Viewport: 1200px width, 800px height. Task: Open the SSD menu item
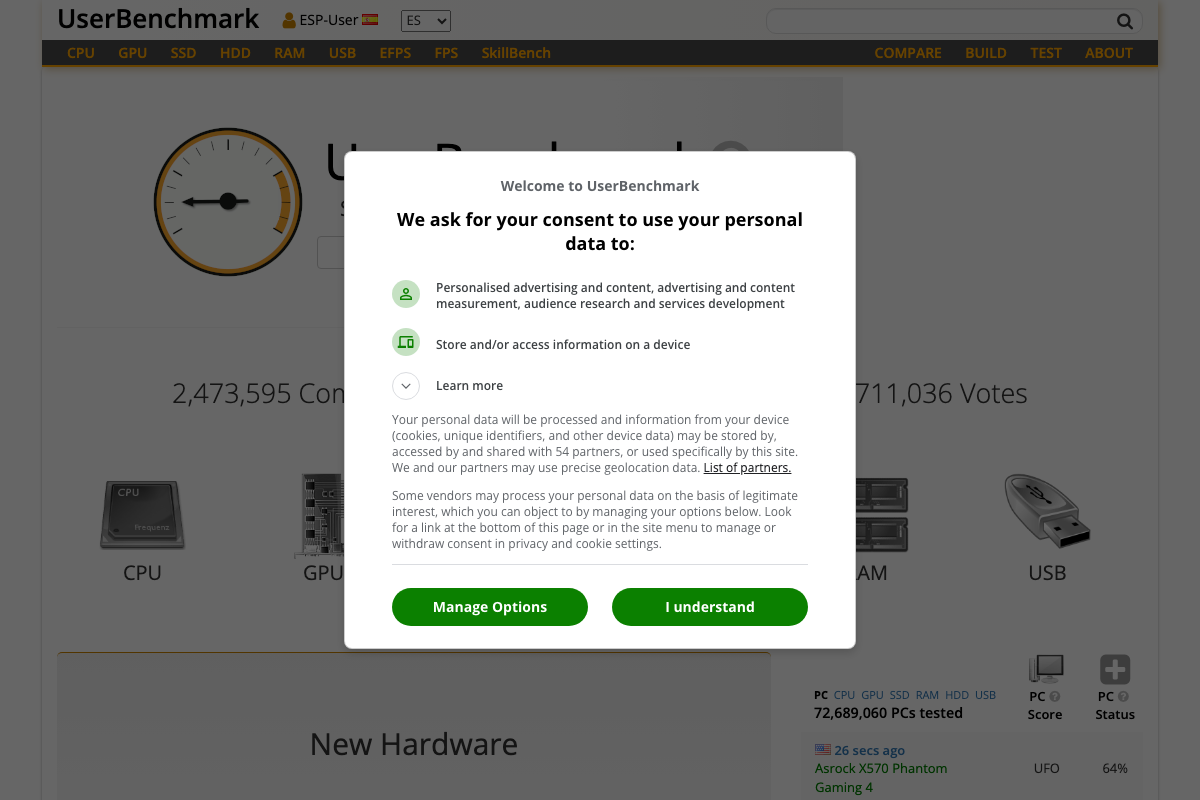click(183, 53)
